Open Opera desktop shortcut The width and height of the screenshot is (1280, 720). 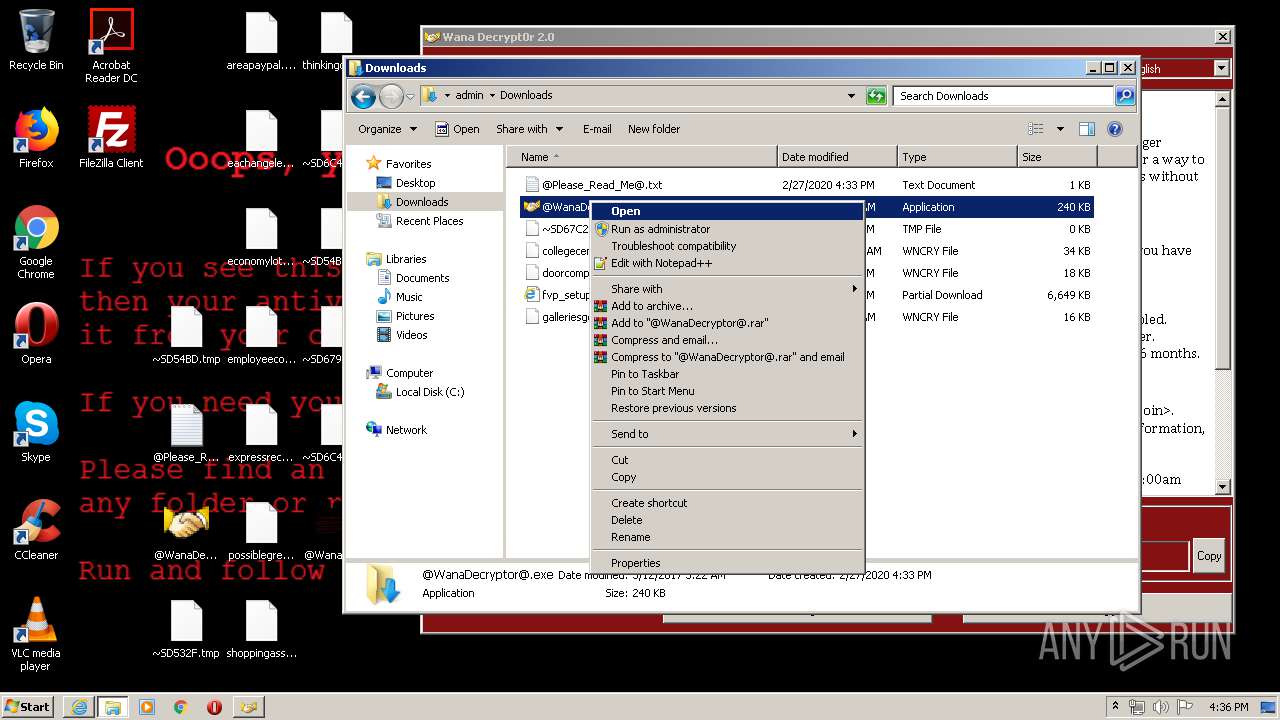pyautogui.click(x=36, y=333)
